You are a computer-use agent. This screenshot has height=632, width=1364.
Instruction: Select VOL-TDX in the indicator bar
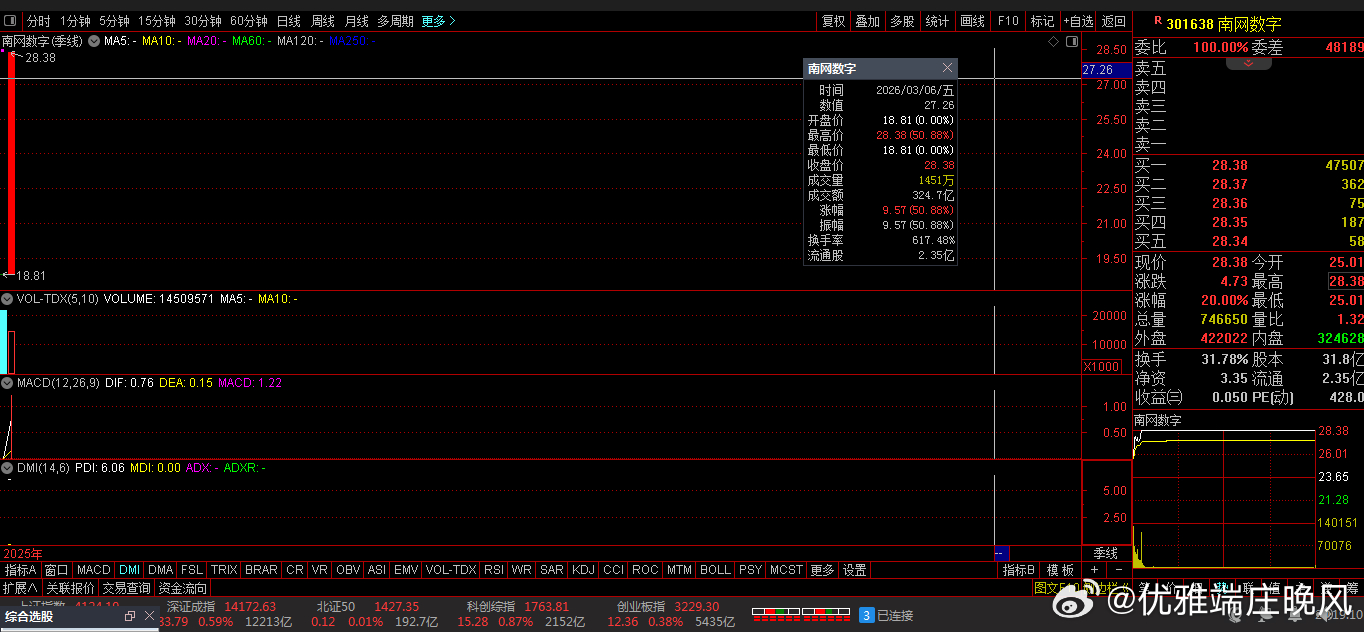pos(451,570)
